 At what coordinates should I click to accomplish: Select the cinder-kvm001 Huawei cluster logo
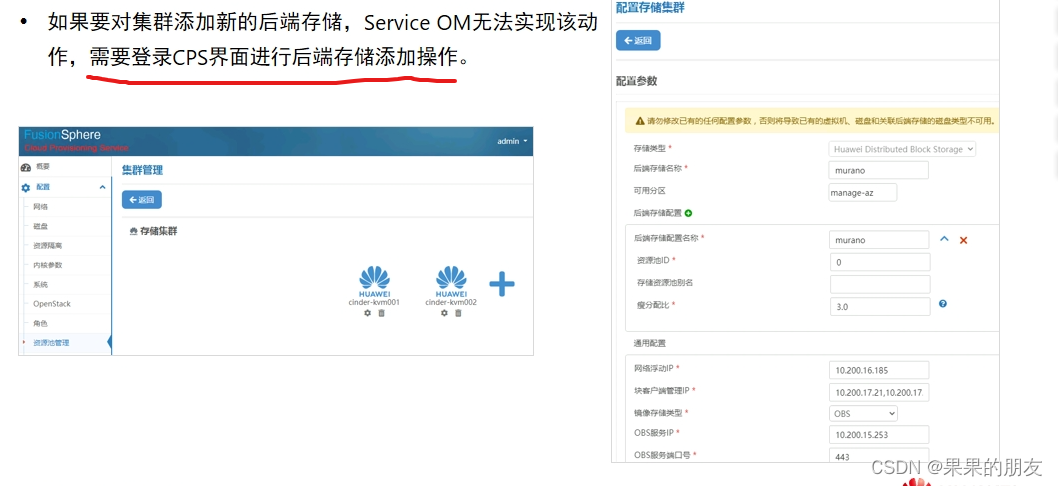coord(374,281)
